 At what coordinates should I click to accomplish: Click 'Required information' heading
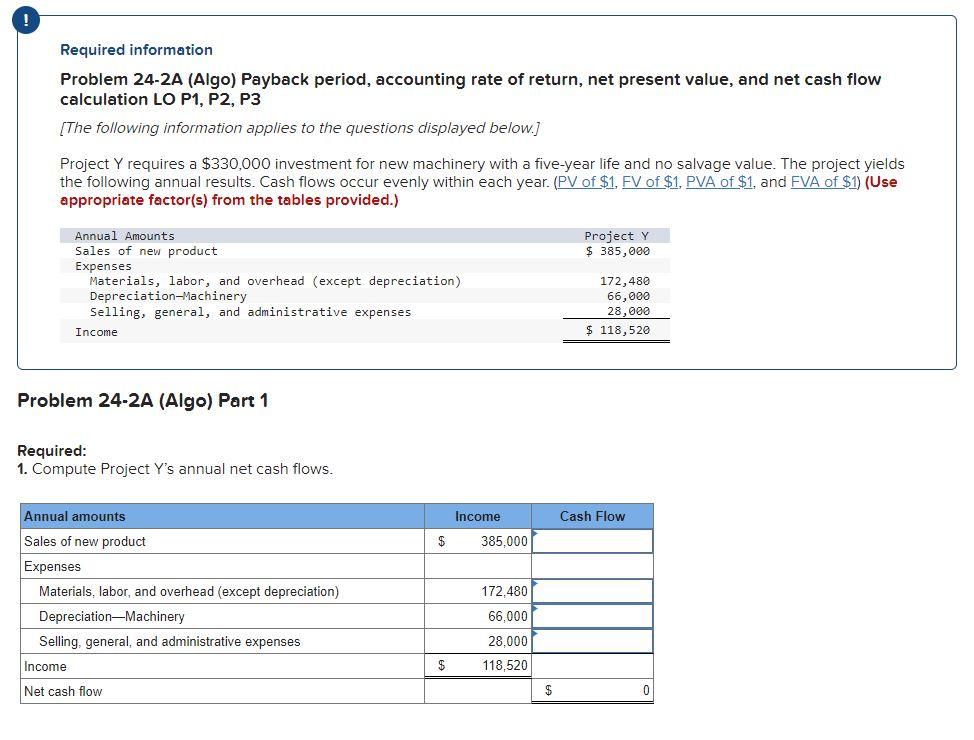pyautogui.click(x=136, y=50)
